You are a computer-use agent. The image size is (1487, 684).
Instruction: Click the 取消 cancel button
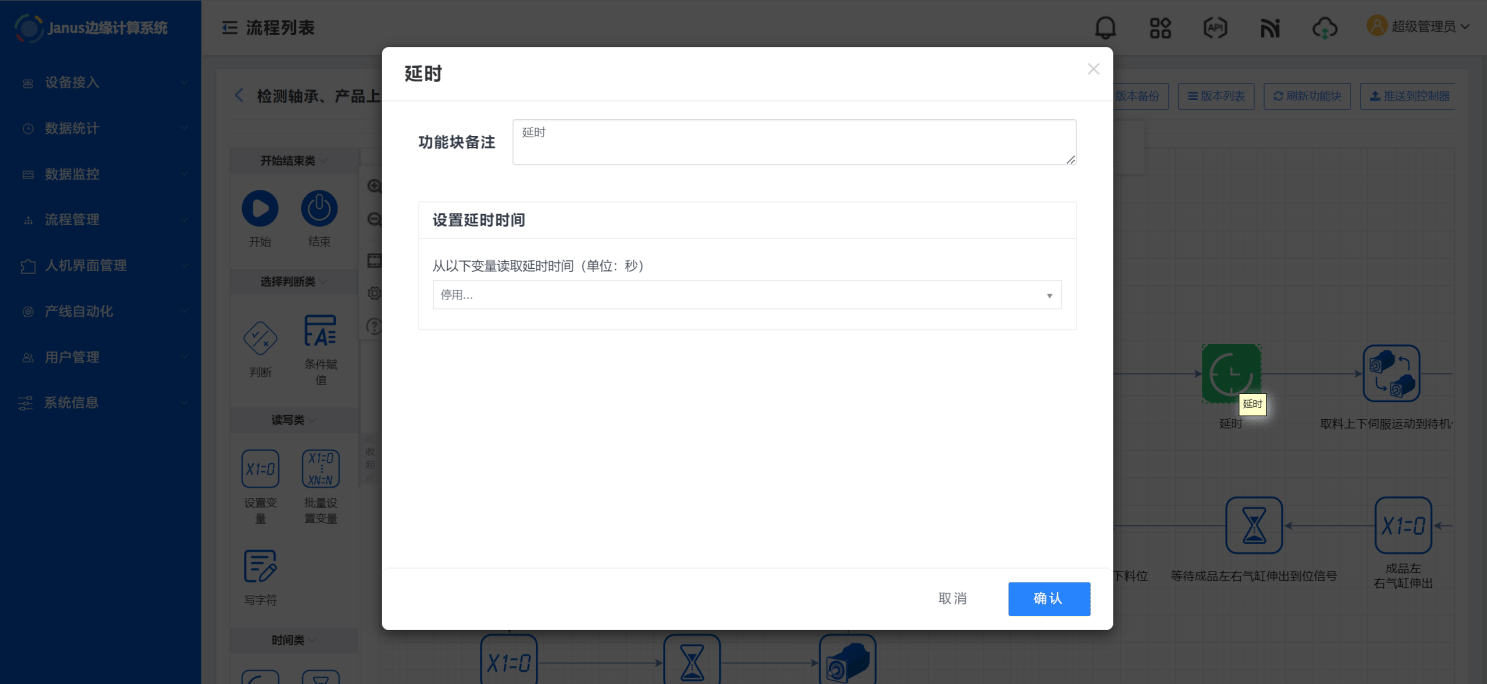[x=952, y=598]
